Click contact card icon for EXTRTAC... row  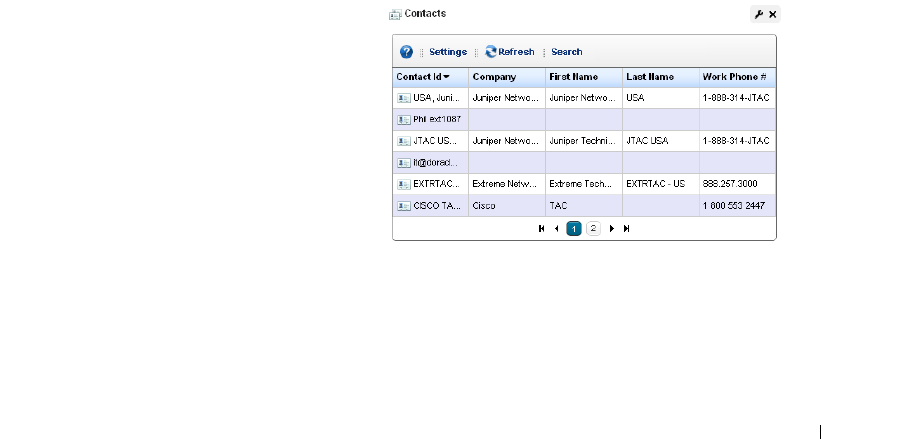404,184
